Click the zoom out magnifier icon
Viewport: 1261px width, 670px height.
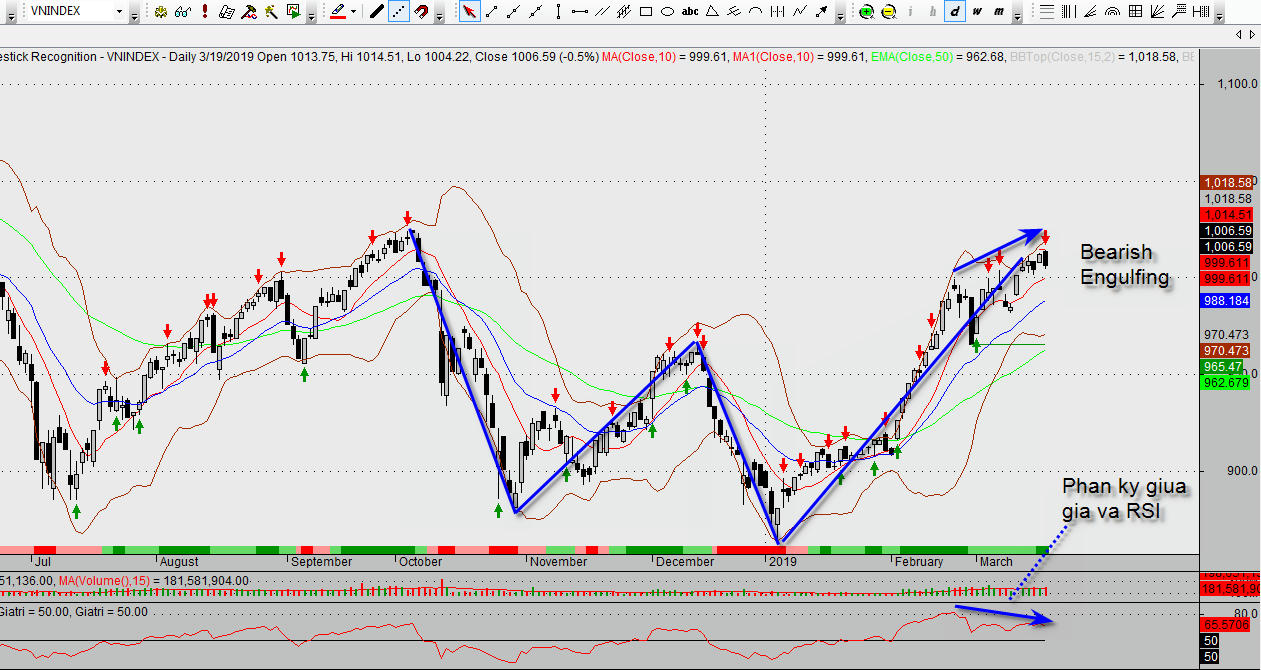[888, 12]
